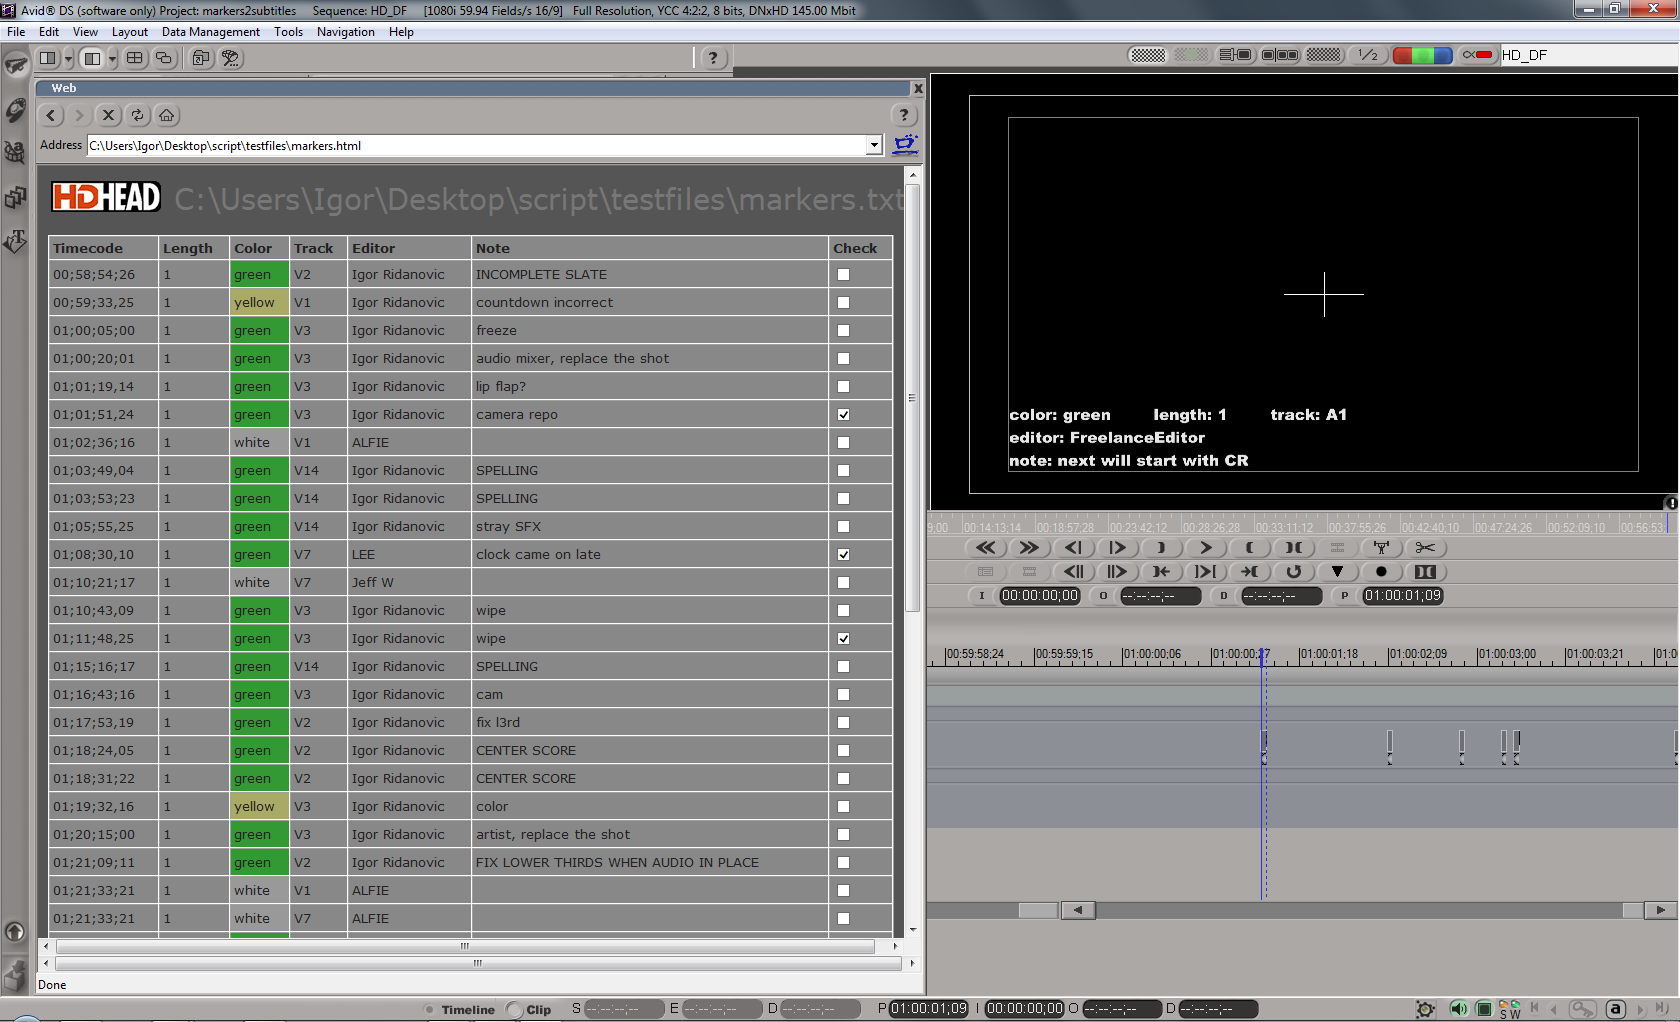
Task: Click the 01:00:01;09 position timecode field
Action: point(1403,596)
